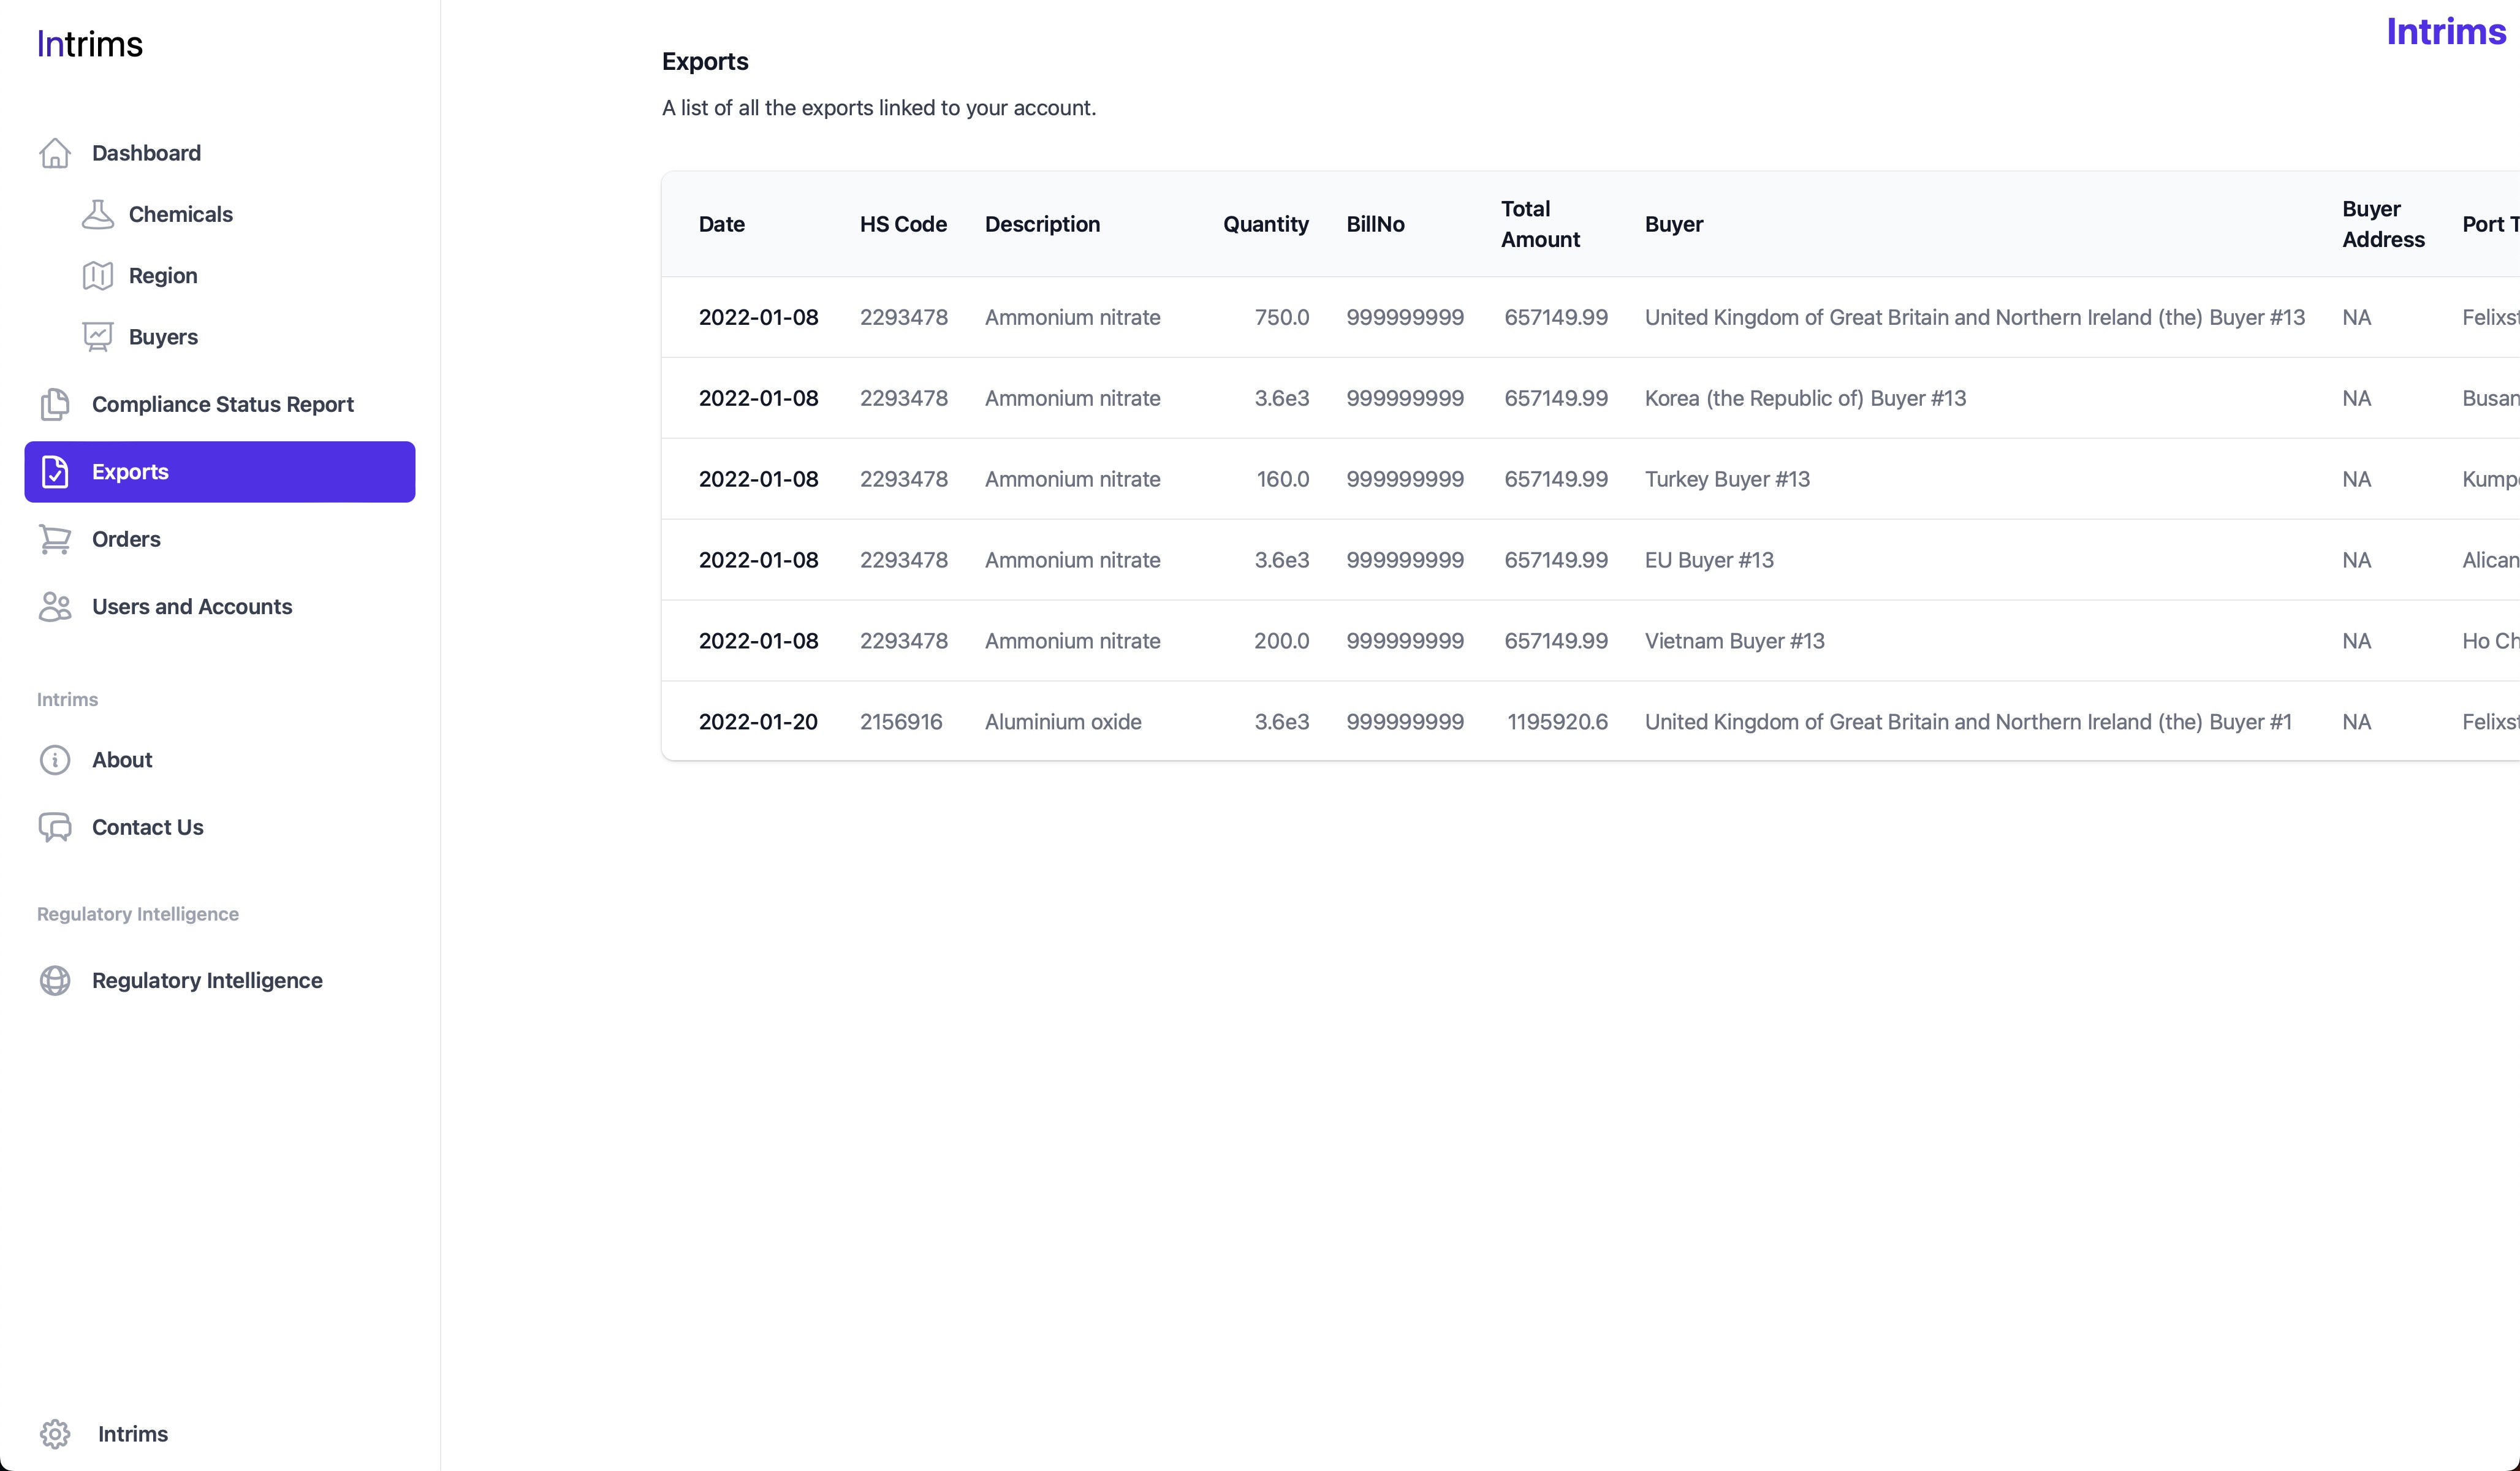Select the Aluminium oxide export row
The width and height of the screenshot is (2520, 1471).
point(1062,722)
